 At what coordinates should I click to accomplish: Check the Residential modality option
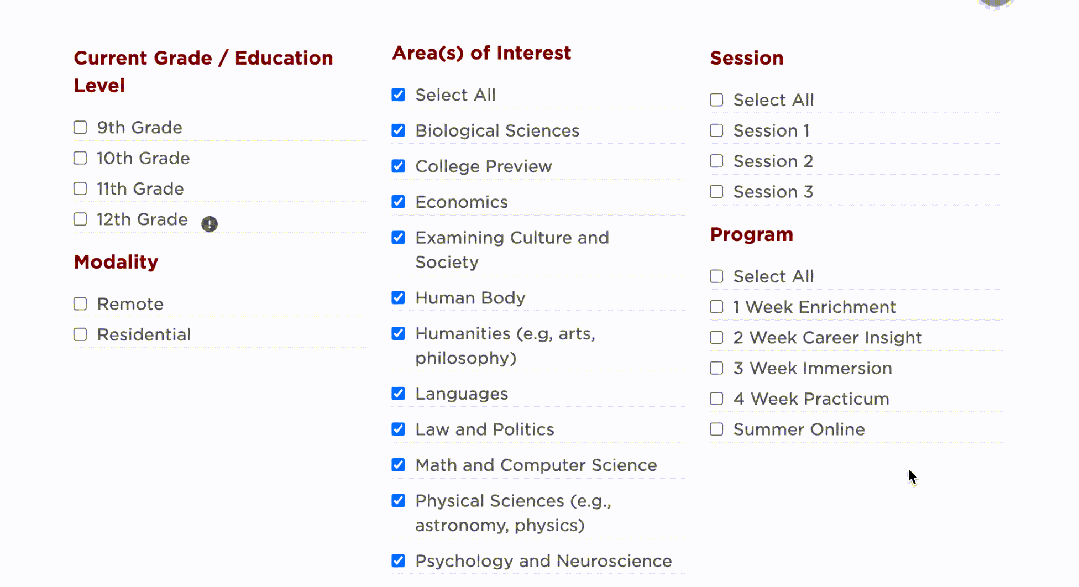coord(81,334)
